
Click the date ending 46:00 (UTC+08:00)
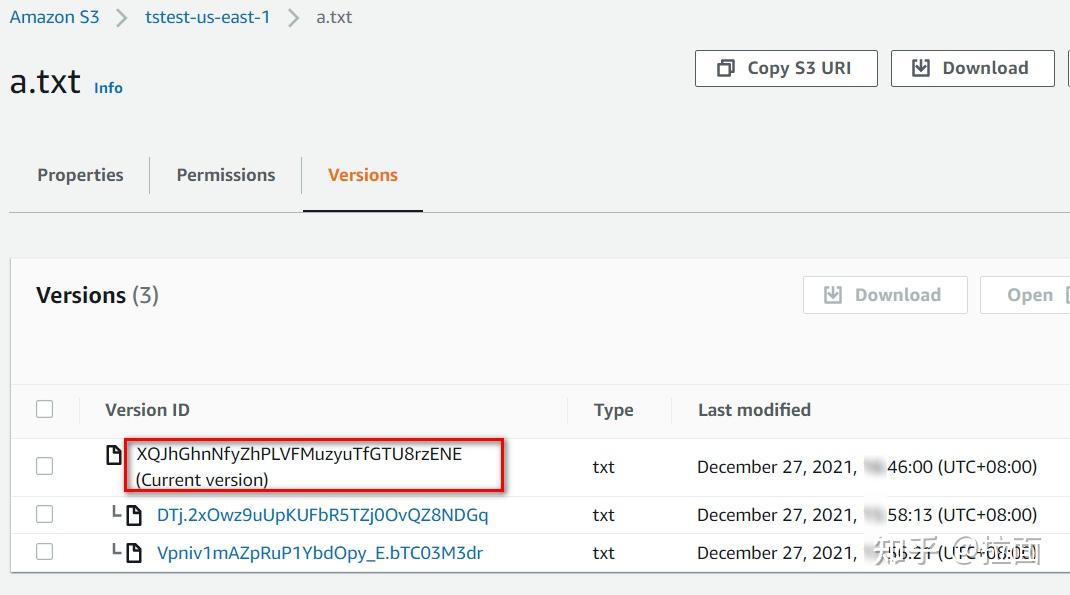867,467
